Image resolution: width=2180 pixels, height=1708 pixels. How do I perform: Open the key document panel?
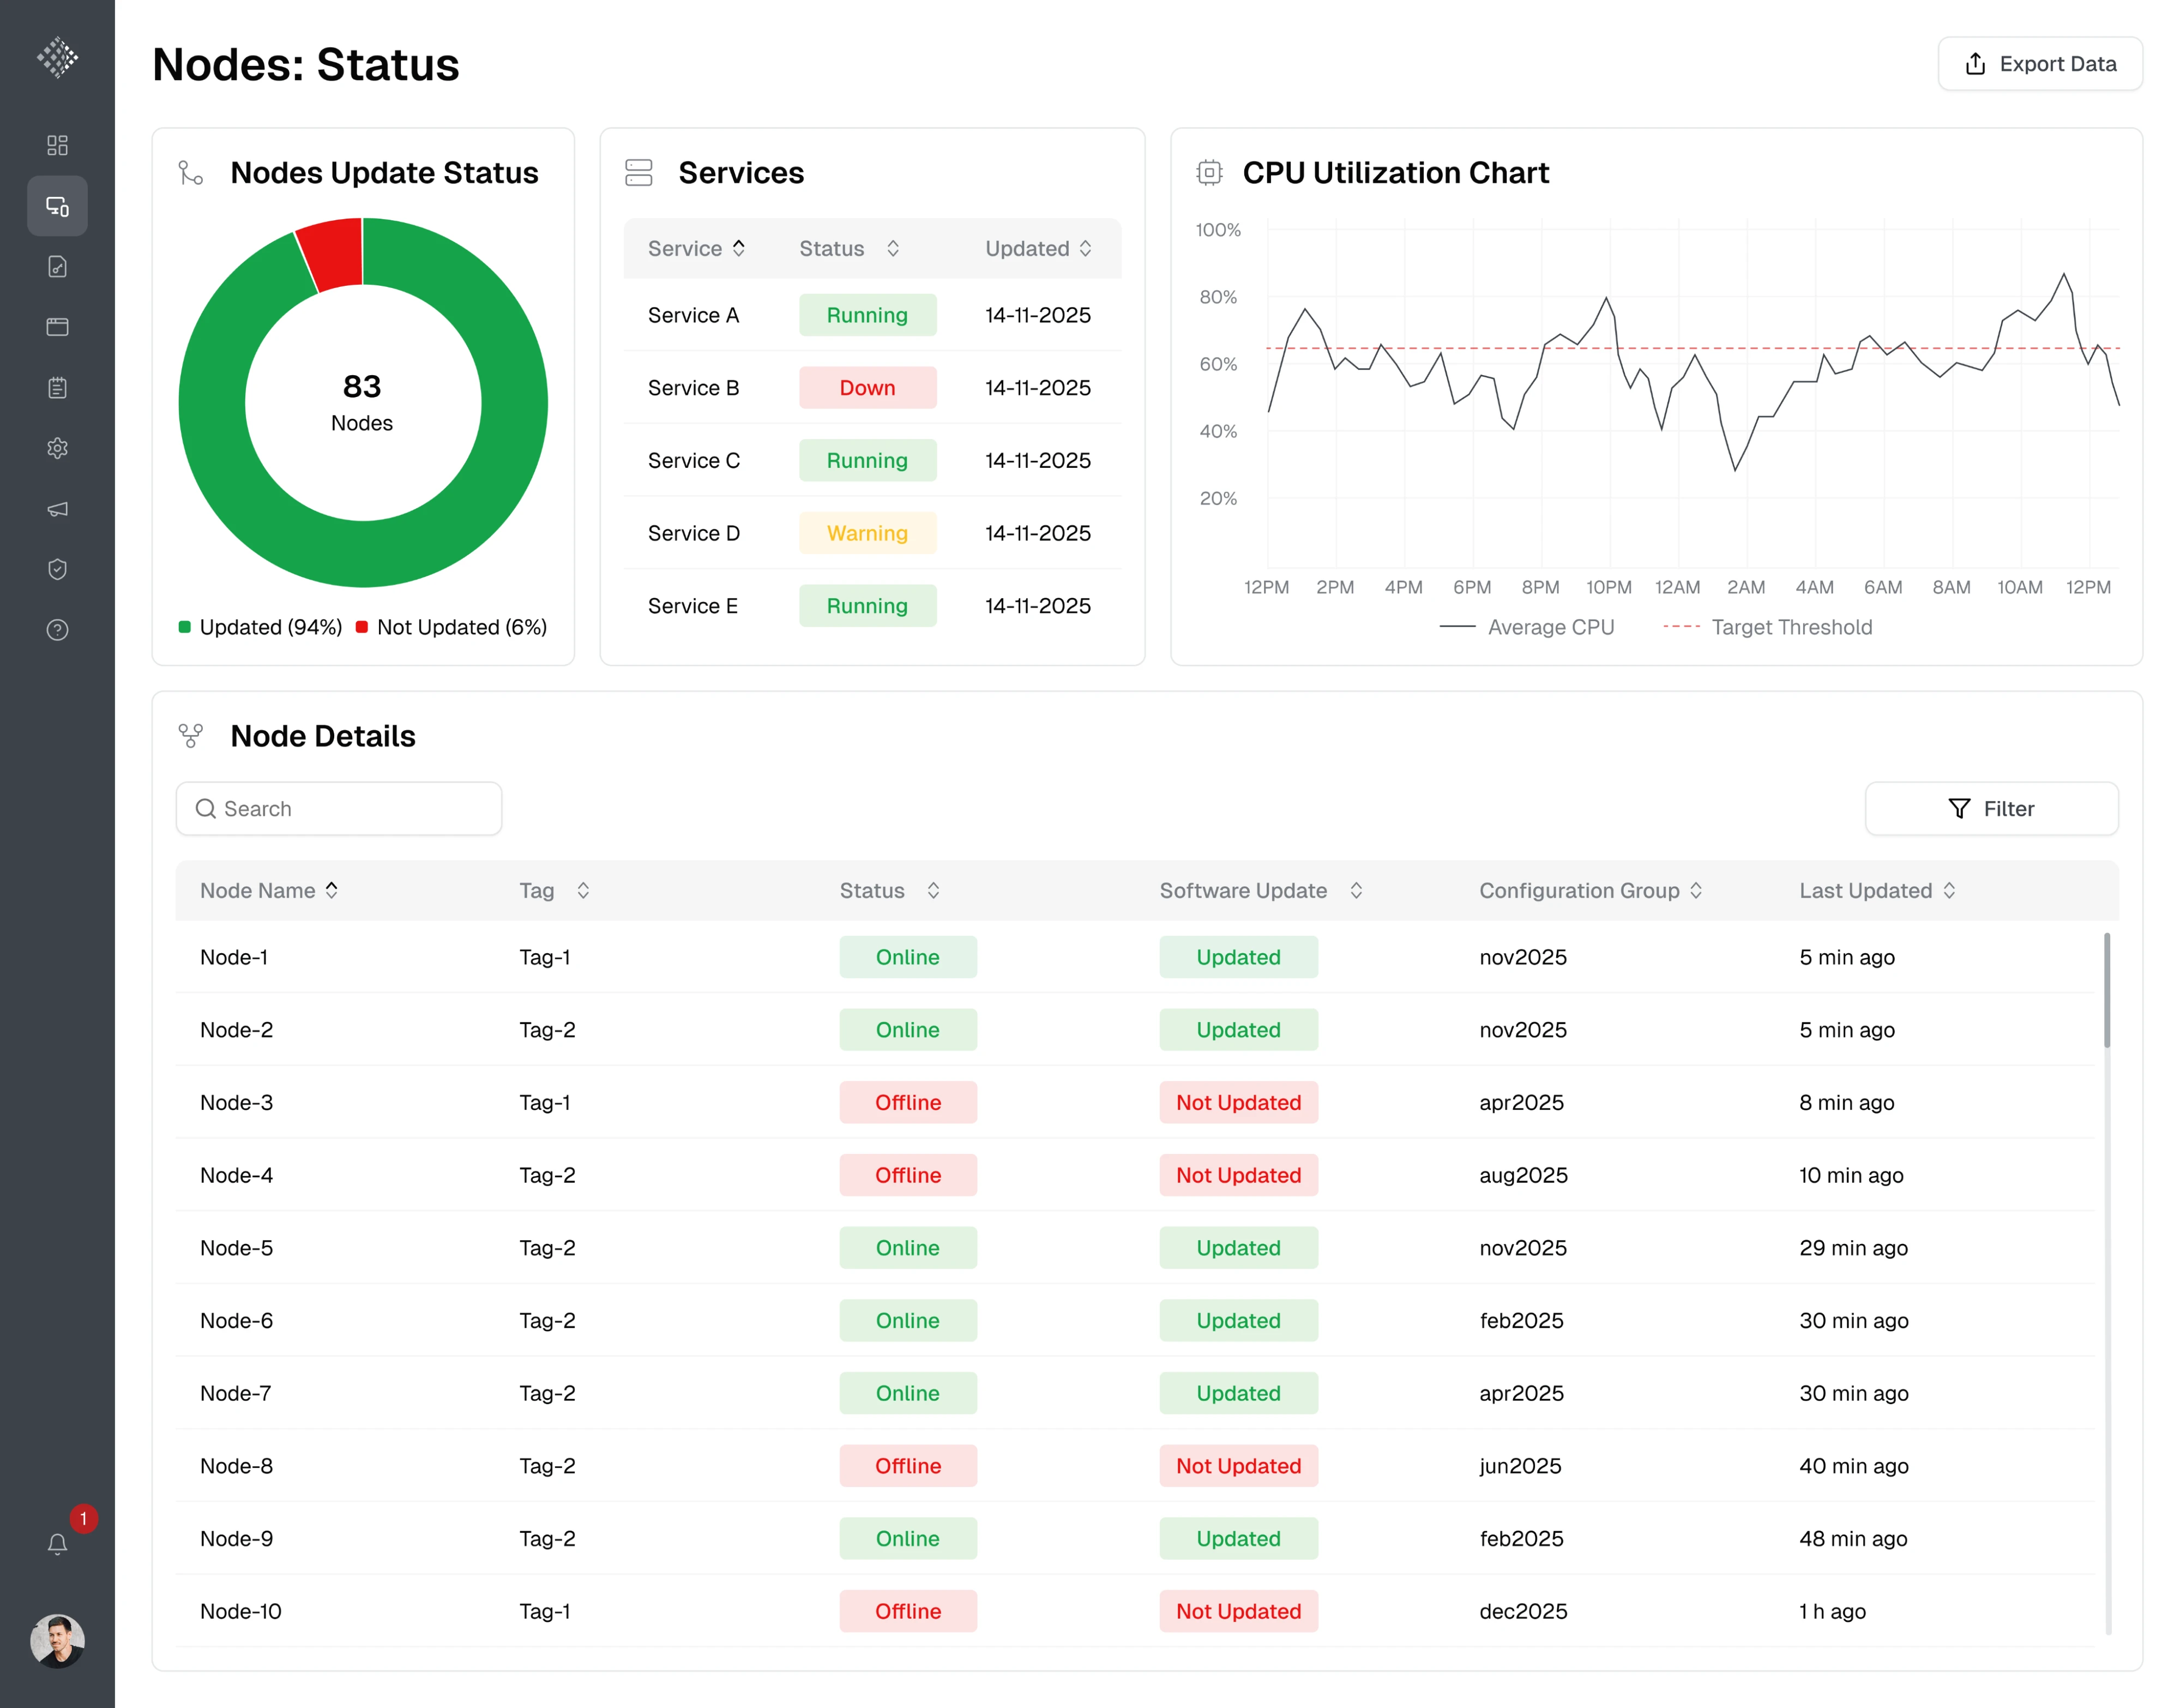[57, 266]
